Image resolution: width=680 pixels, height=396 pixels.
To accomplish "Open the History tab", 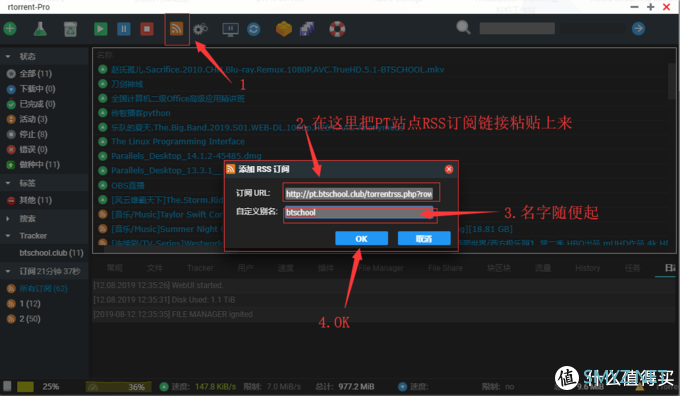I will click(588, 268).
